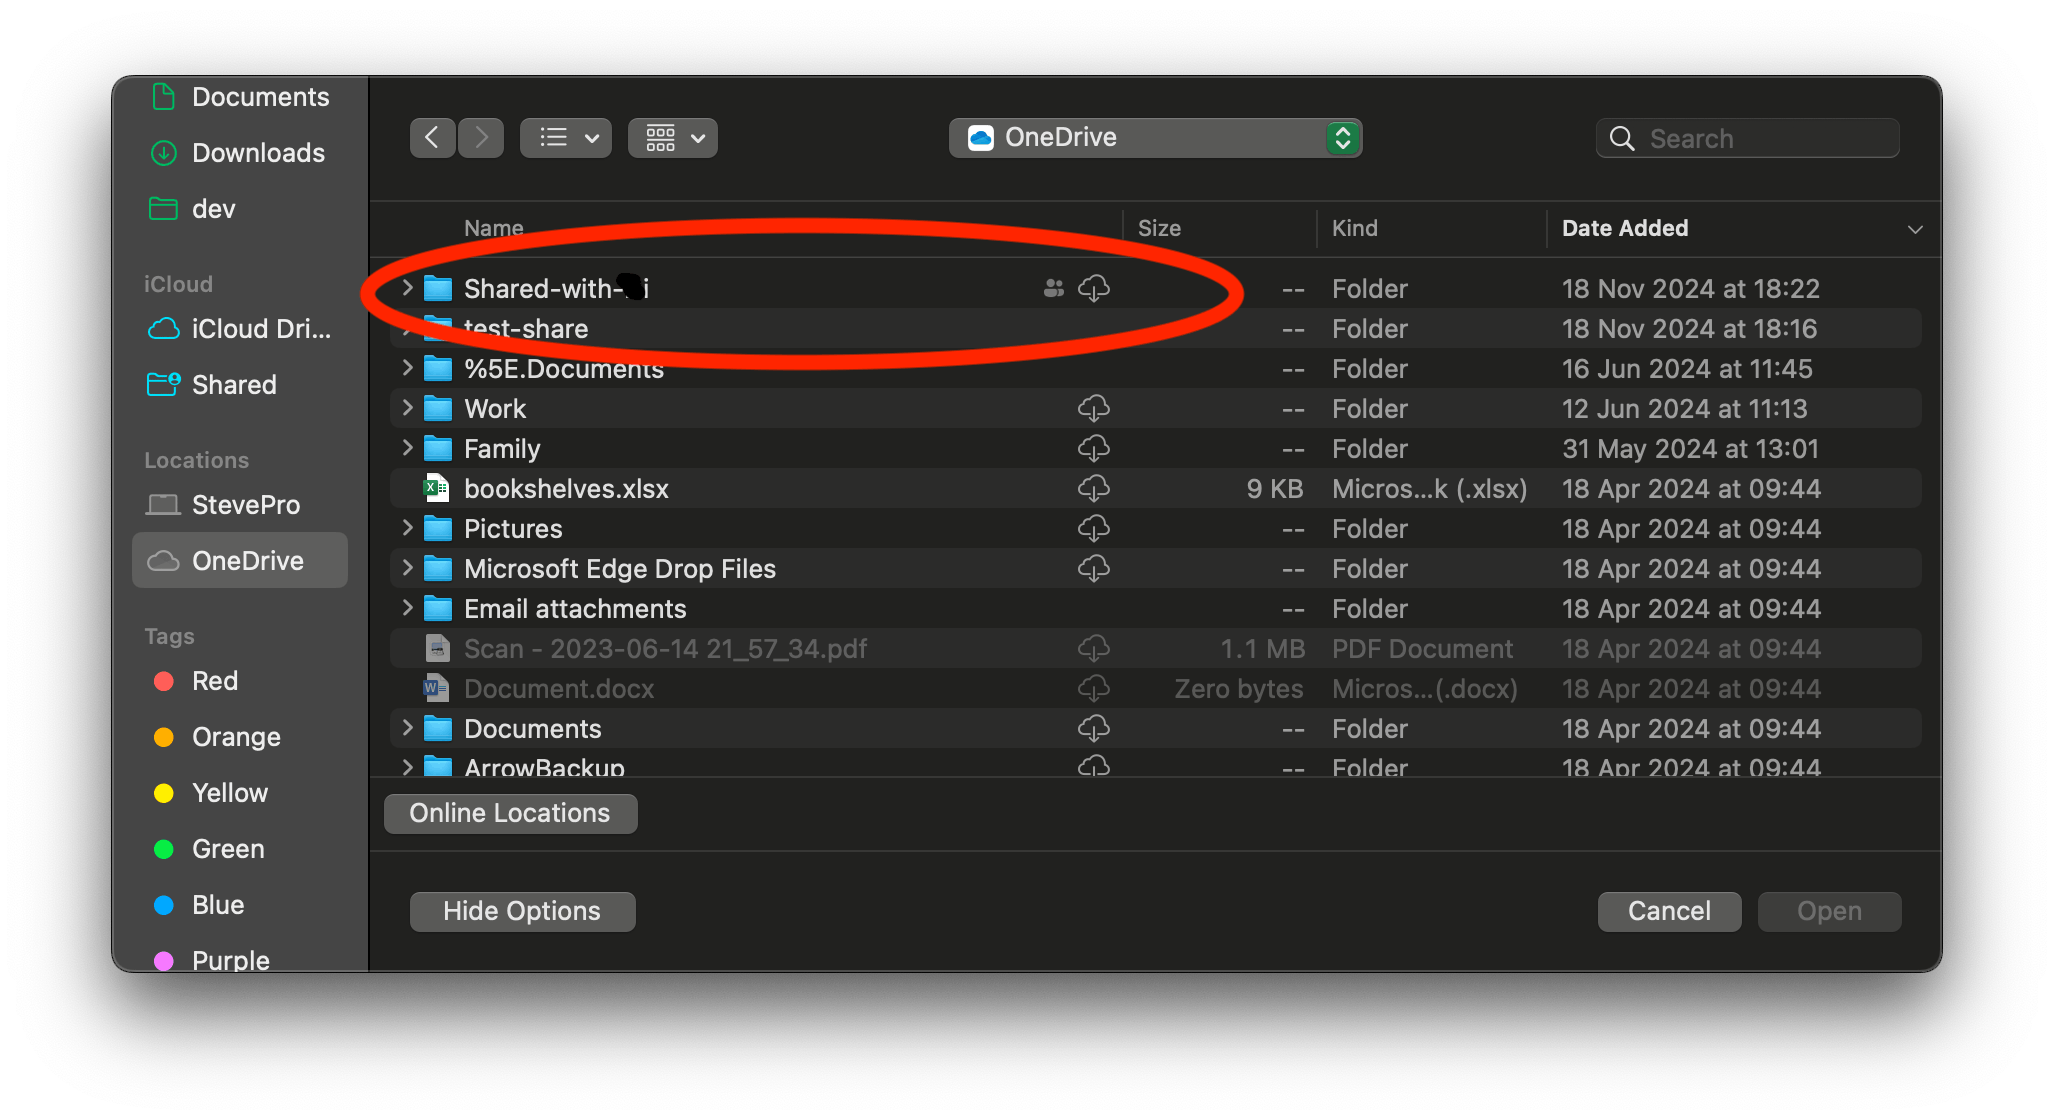The image size is (2054, 1120).
Task: Click the forward navigation arrow
Action: pyautogui.click(x=481, y=138)
